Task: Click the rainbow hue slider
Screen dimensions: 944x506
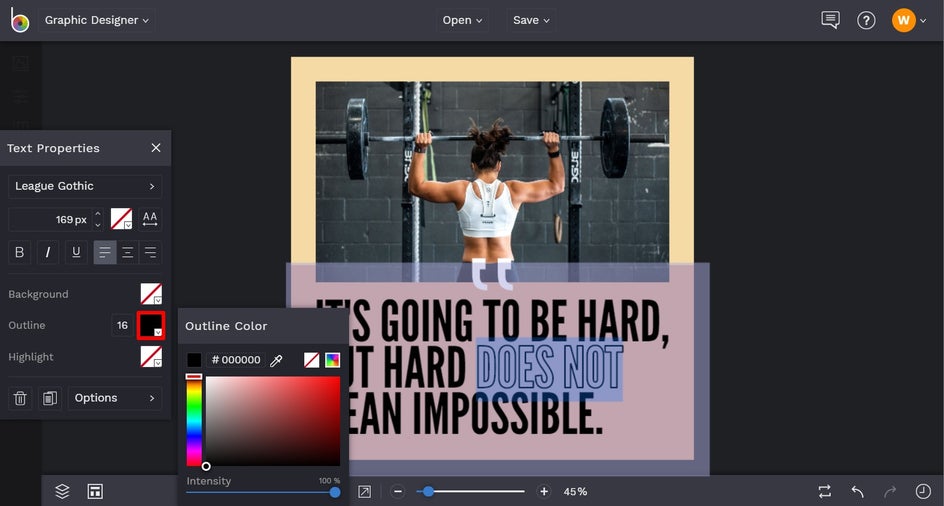Action: pos(194,420)
